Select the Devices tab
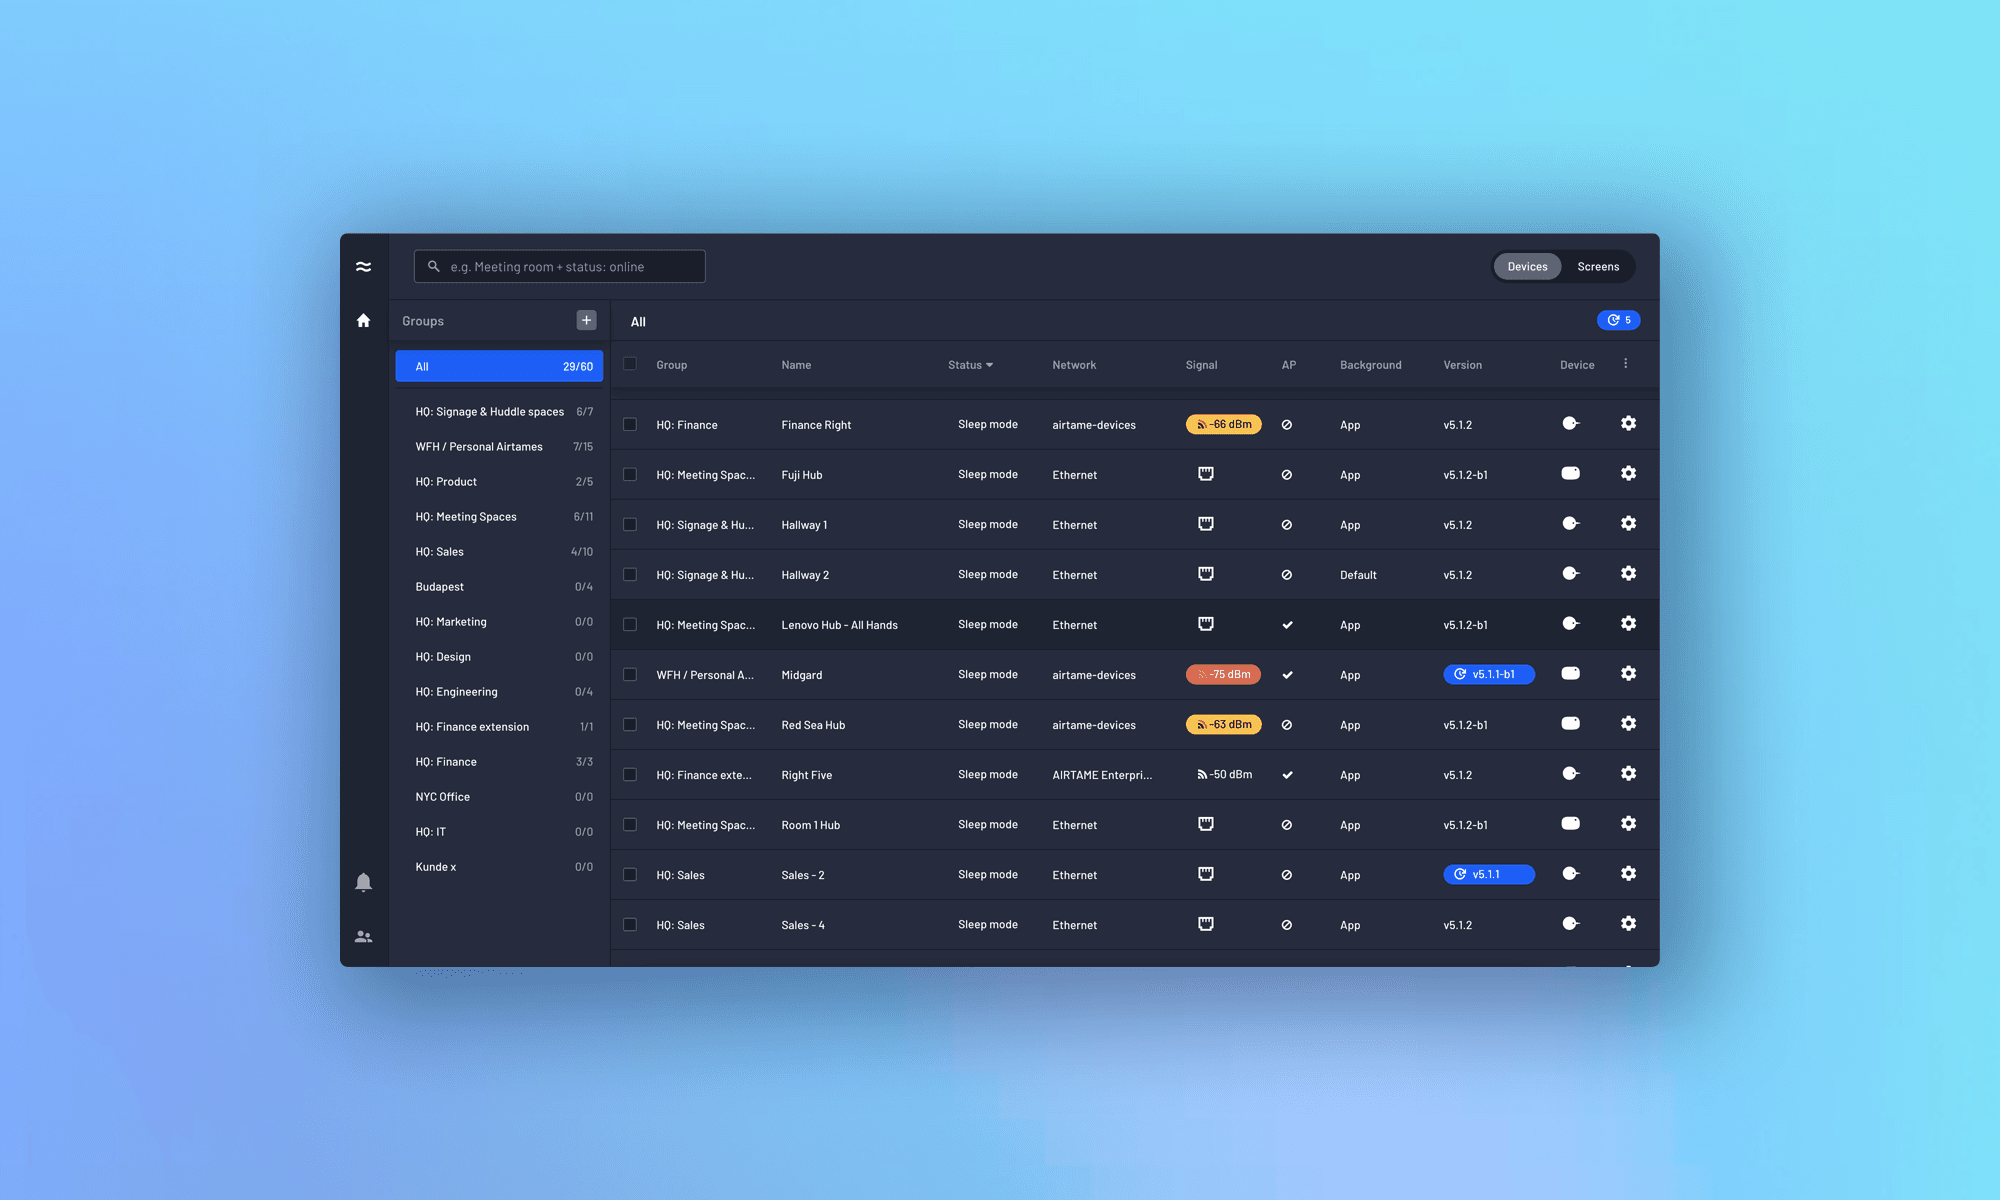 [x=1527, y=266]
